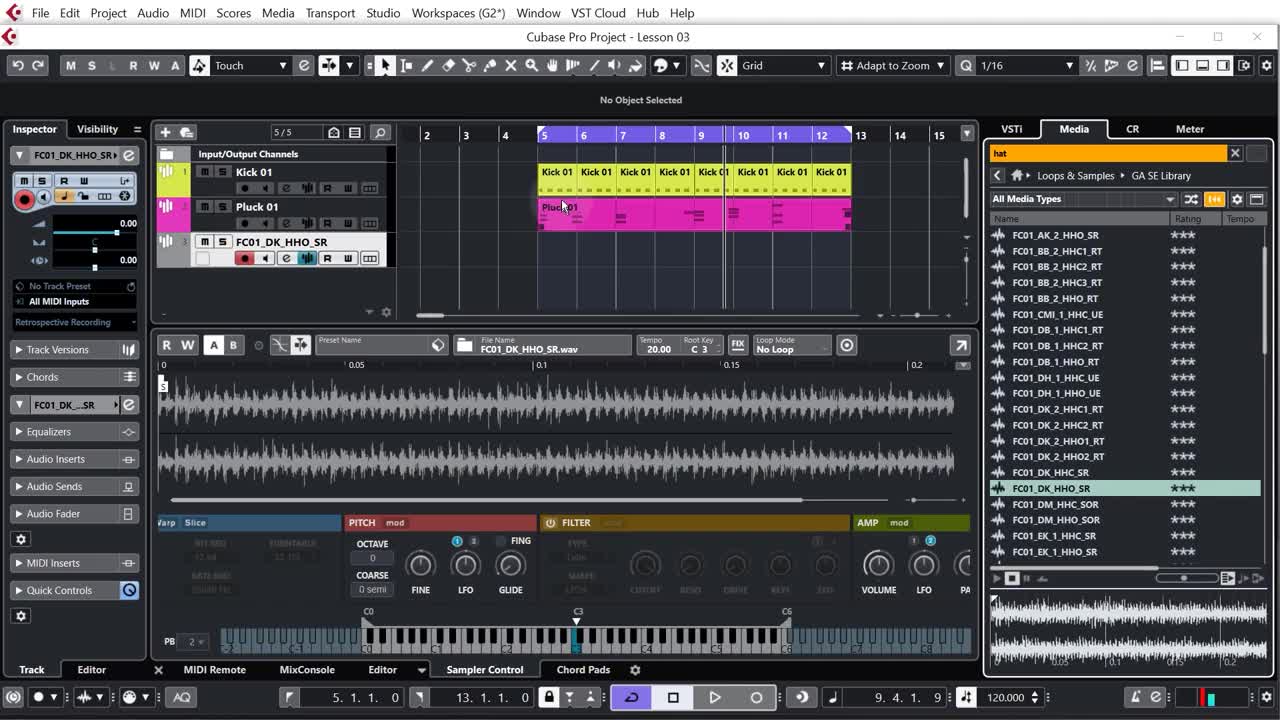Select the Line tool
This screenshot has height=720, width=1280.
coord(594,65)
